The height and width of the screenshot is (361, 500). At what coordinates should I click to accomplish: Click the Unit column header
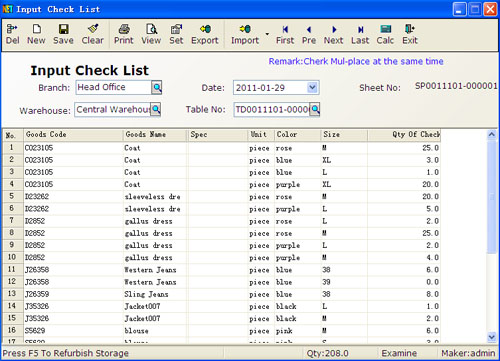[261, 135]
